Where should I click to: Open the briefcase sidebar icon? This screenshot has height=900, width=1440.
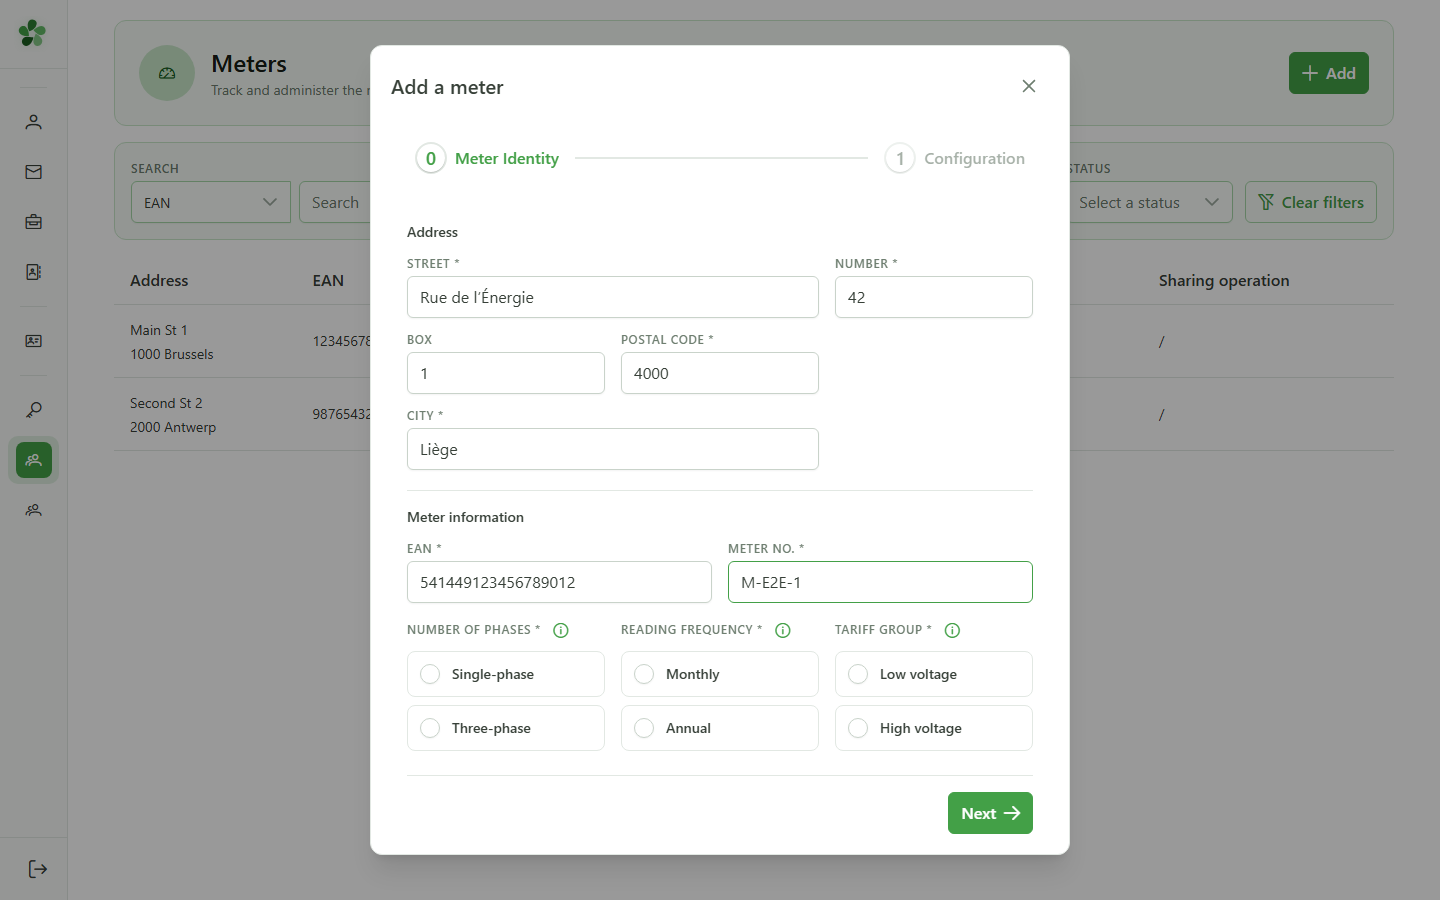(34, 222)
